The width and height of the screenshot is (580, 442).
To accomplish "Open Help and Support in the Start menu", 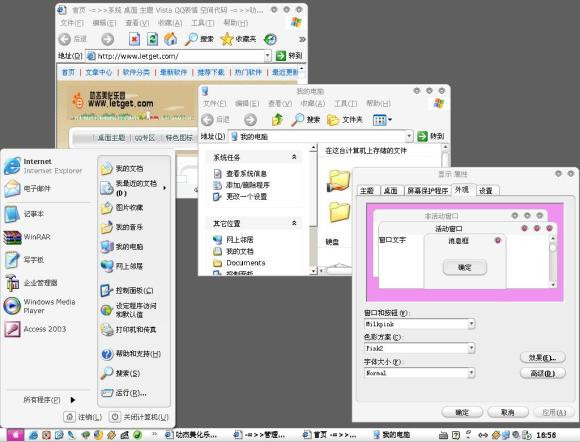I will tap(131, 354).
